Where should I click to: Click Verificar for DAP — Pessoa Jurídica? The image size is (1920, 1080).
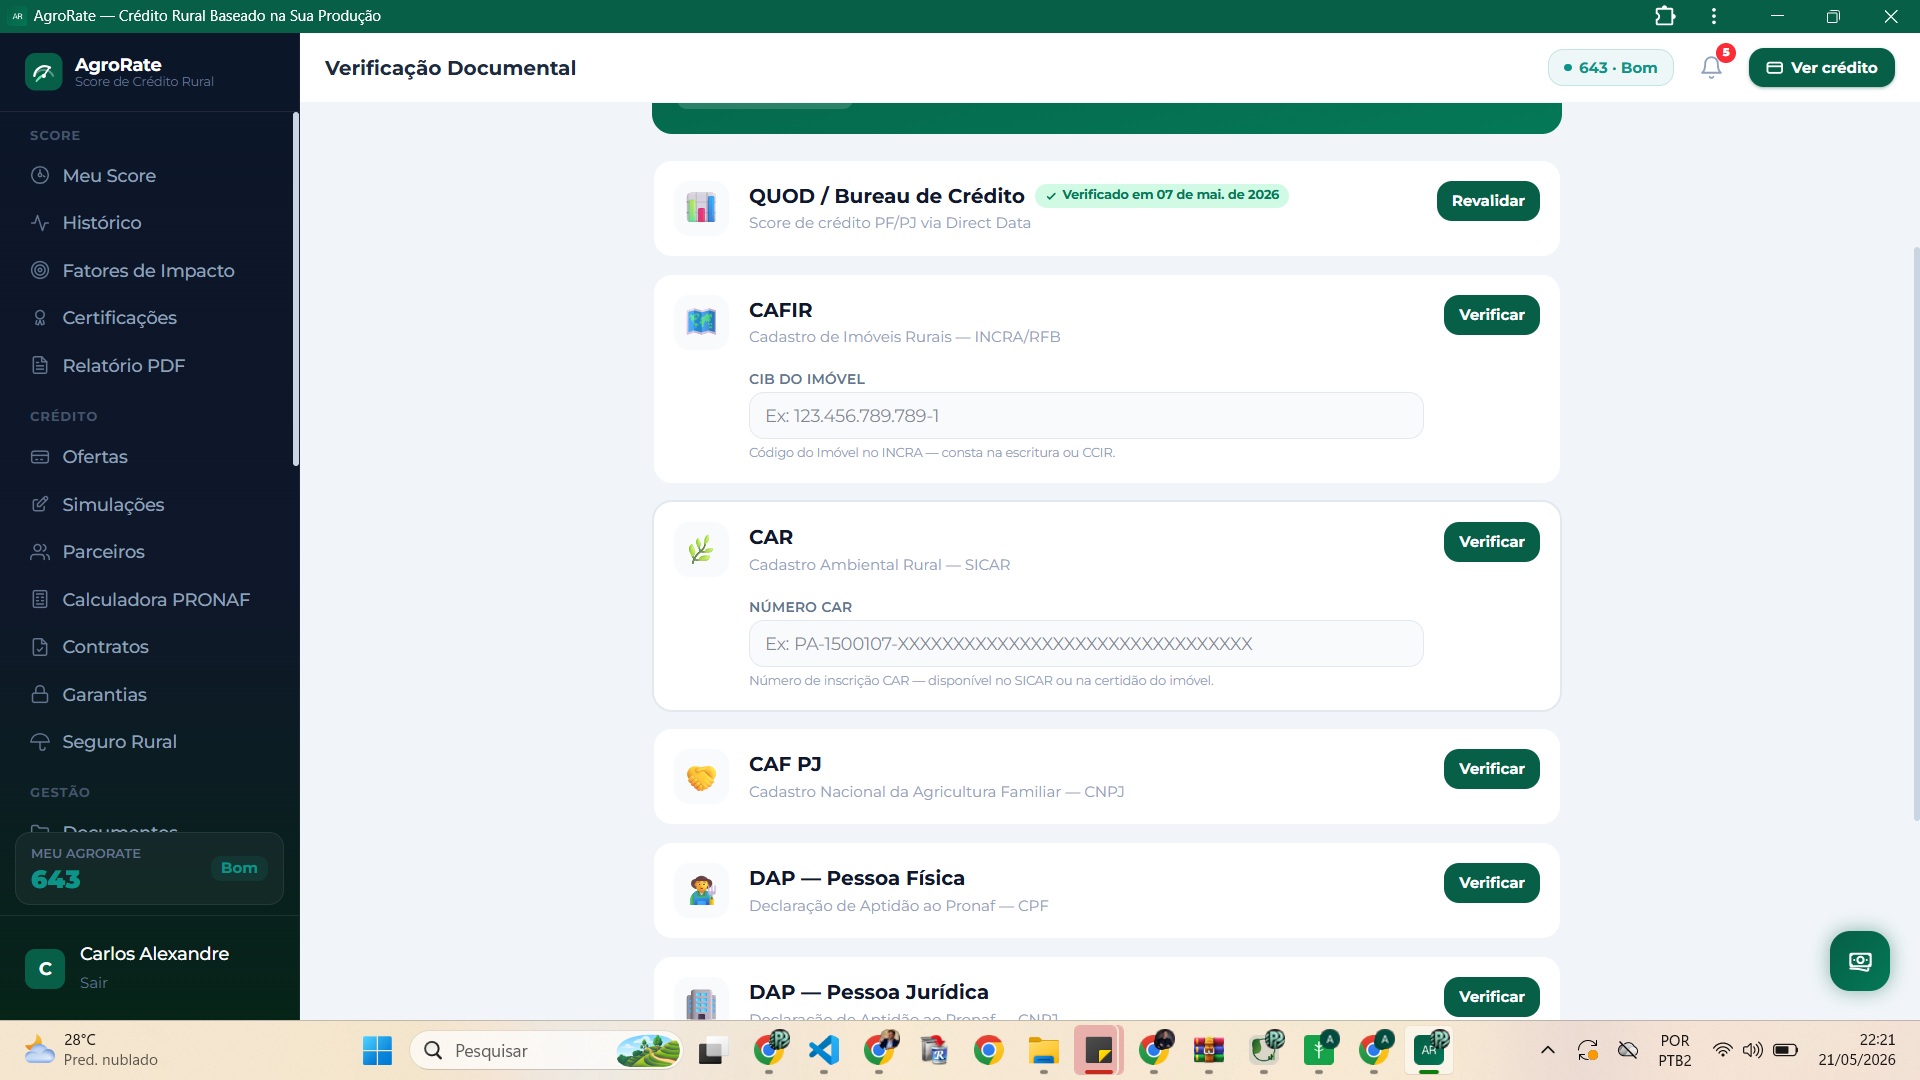click(x=1491, y=997)
